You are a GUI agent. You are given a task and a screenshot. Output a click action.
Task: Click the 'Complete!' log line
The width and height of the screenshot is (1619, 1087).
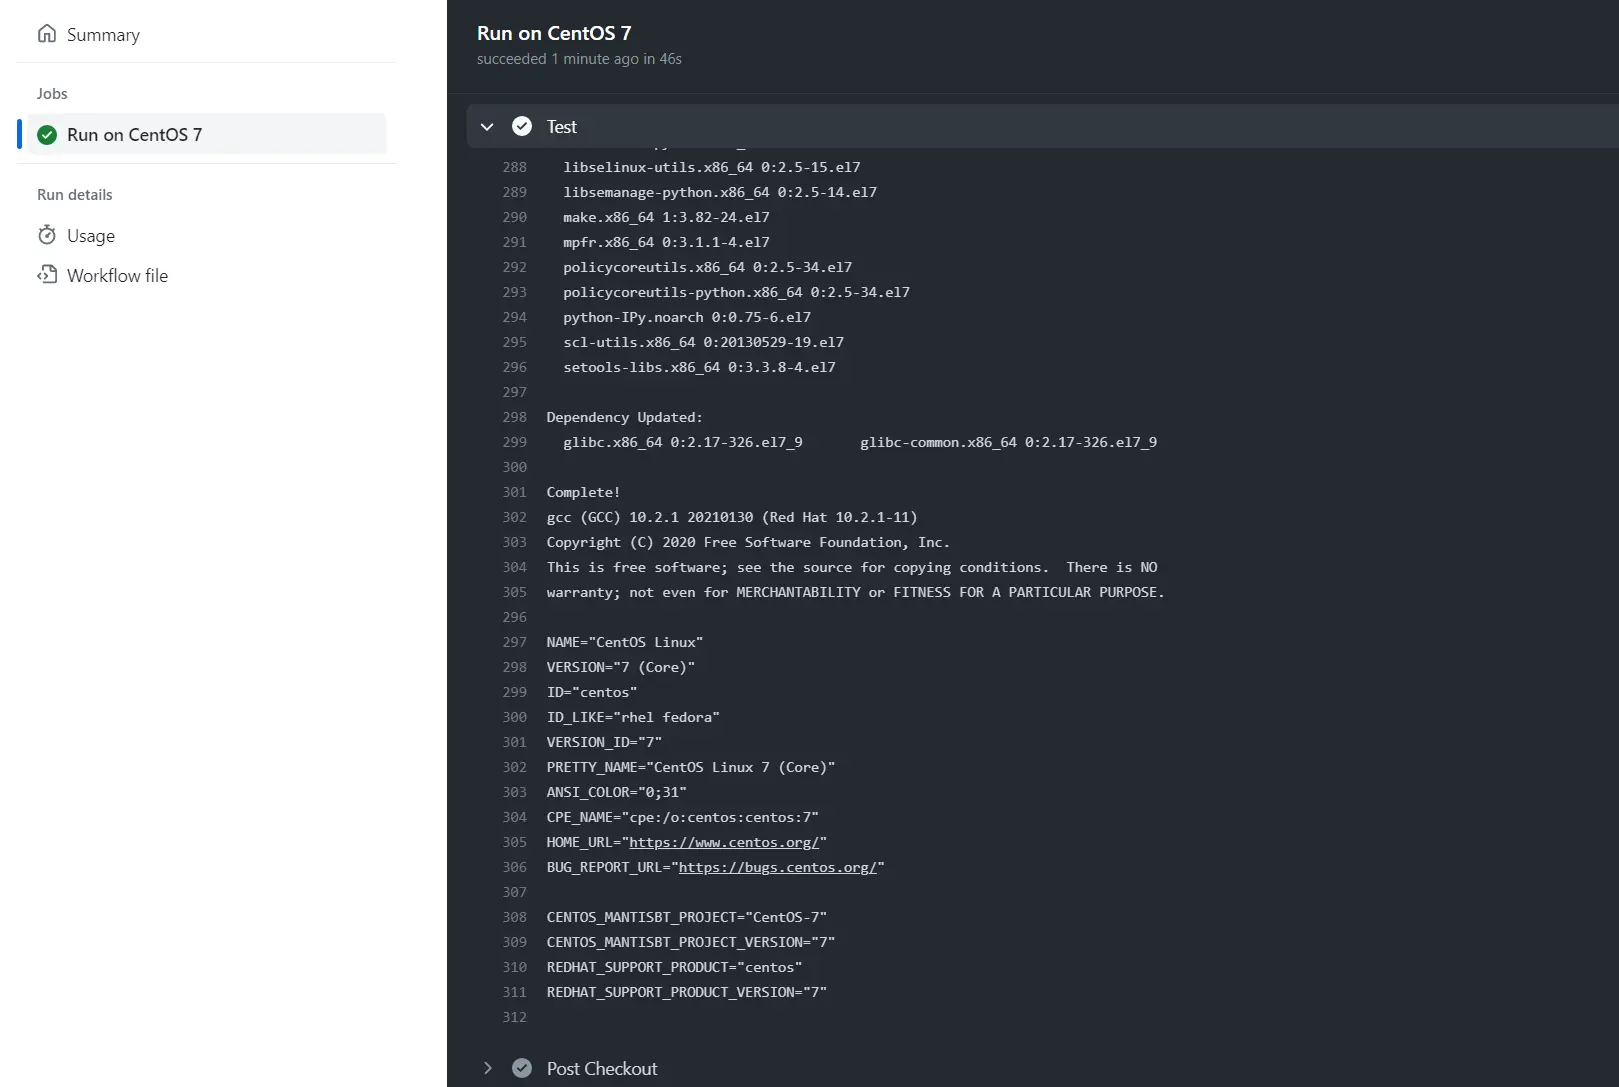[x=584, y=492]
